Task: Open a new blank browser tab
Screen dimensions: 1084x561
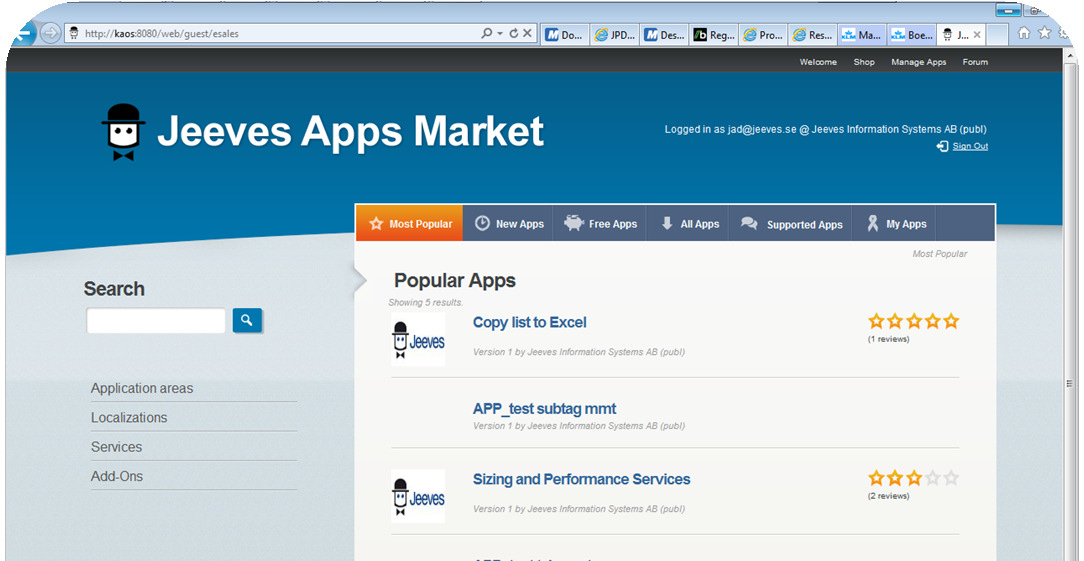Action: 996,35
